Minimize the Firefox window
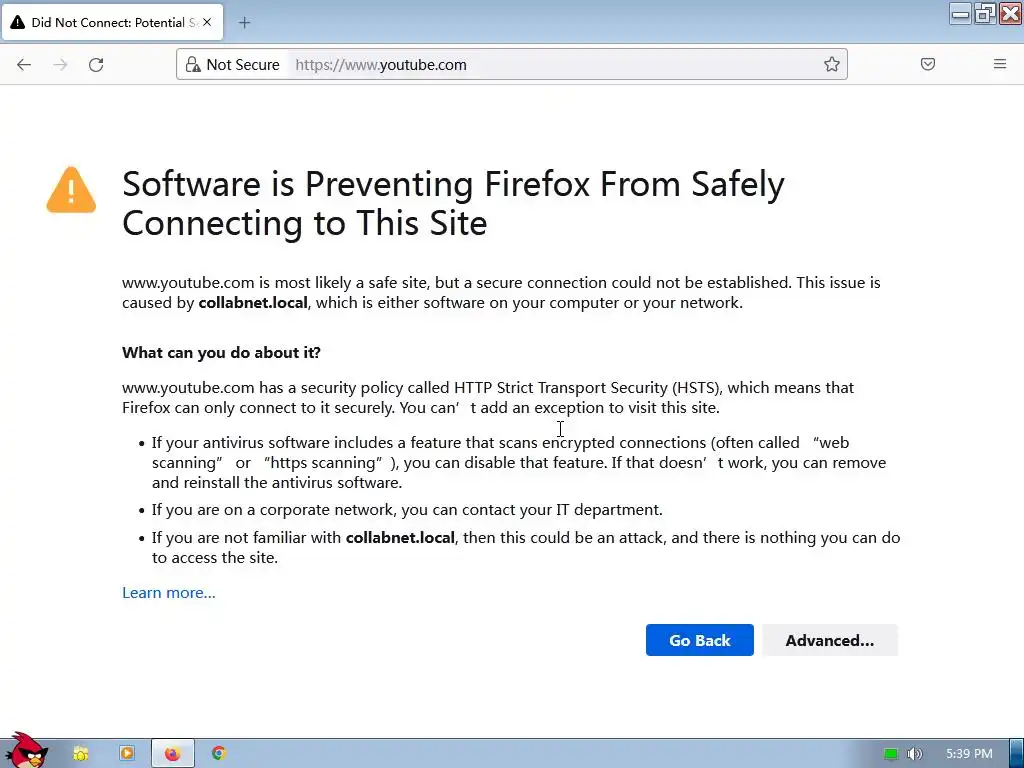 click(x=960, y=13)
